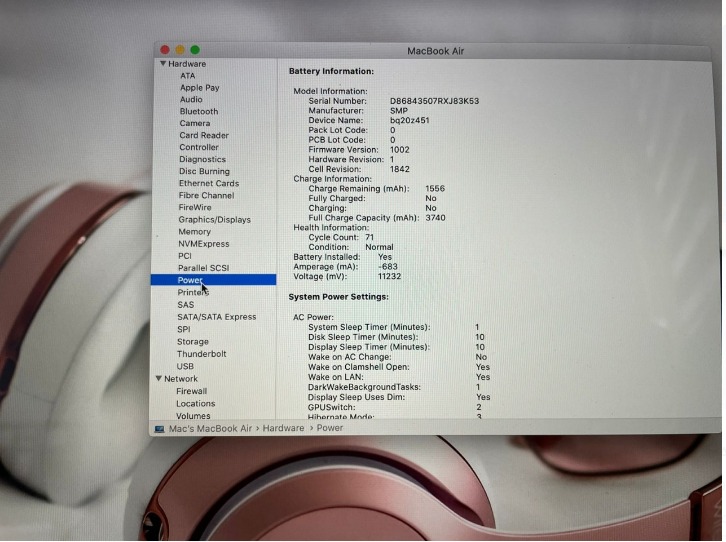Click Firmware Version value 1002

(400, 150)
